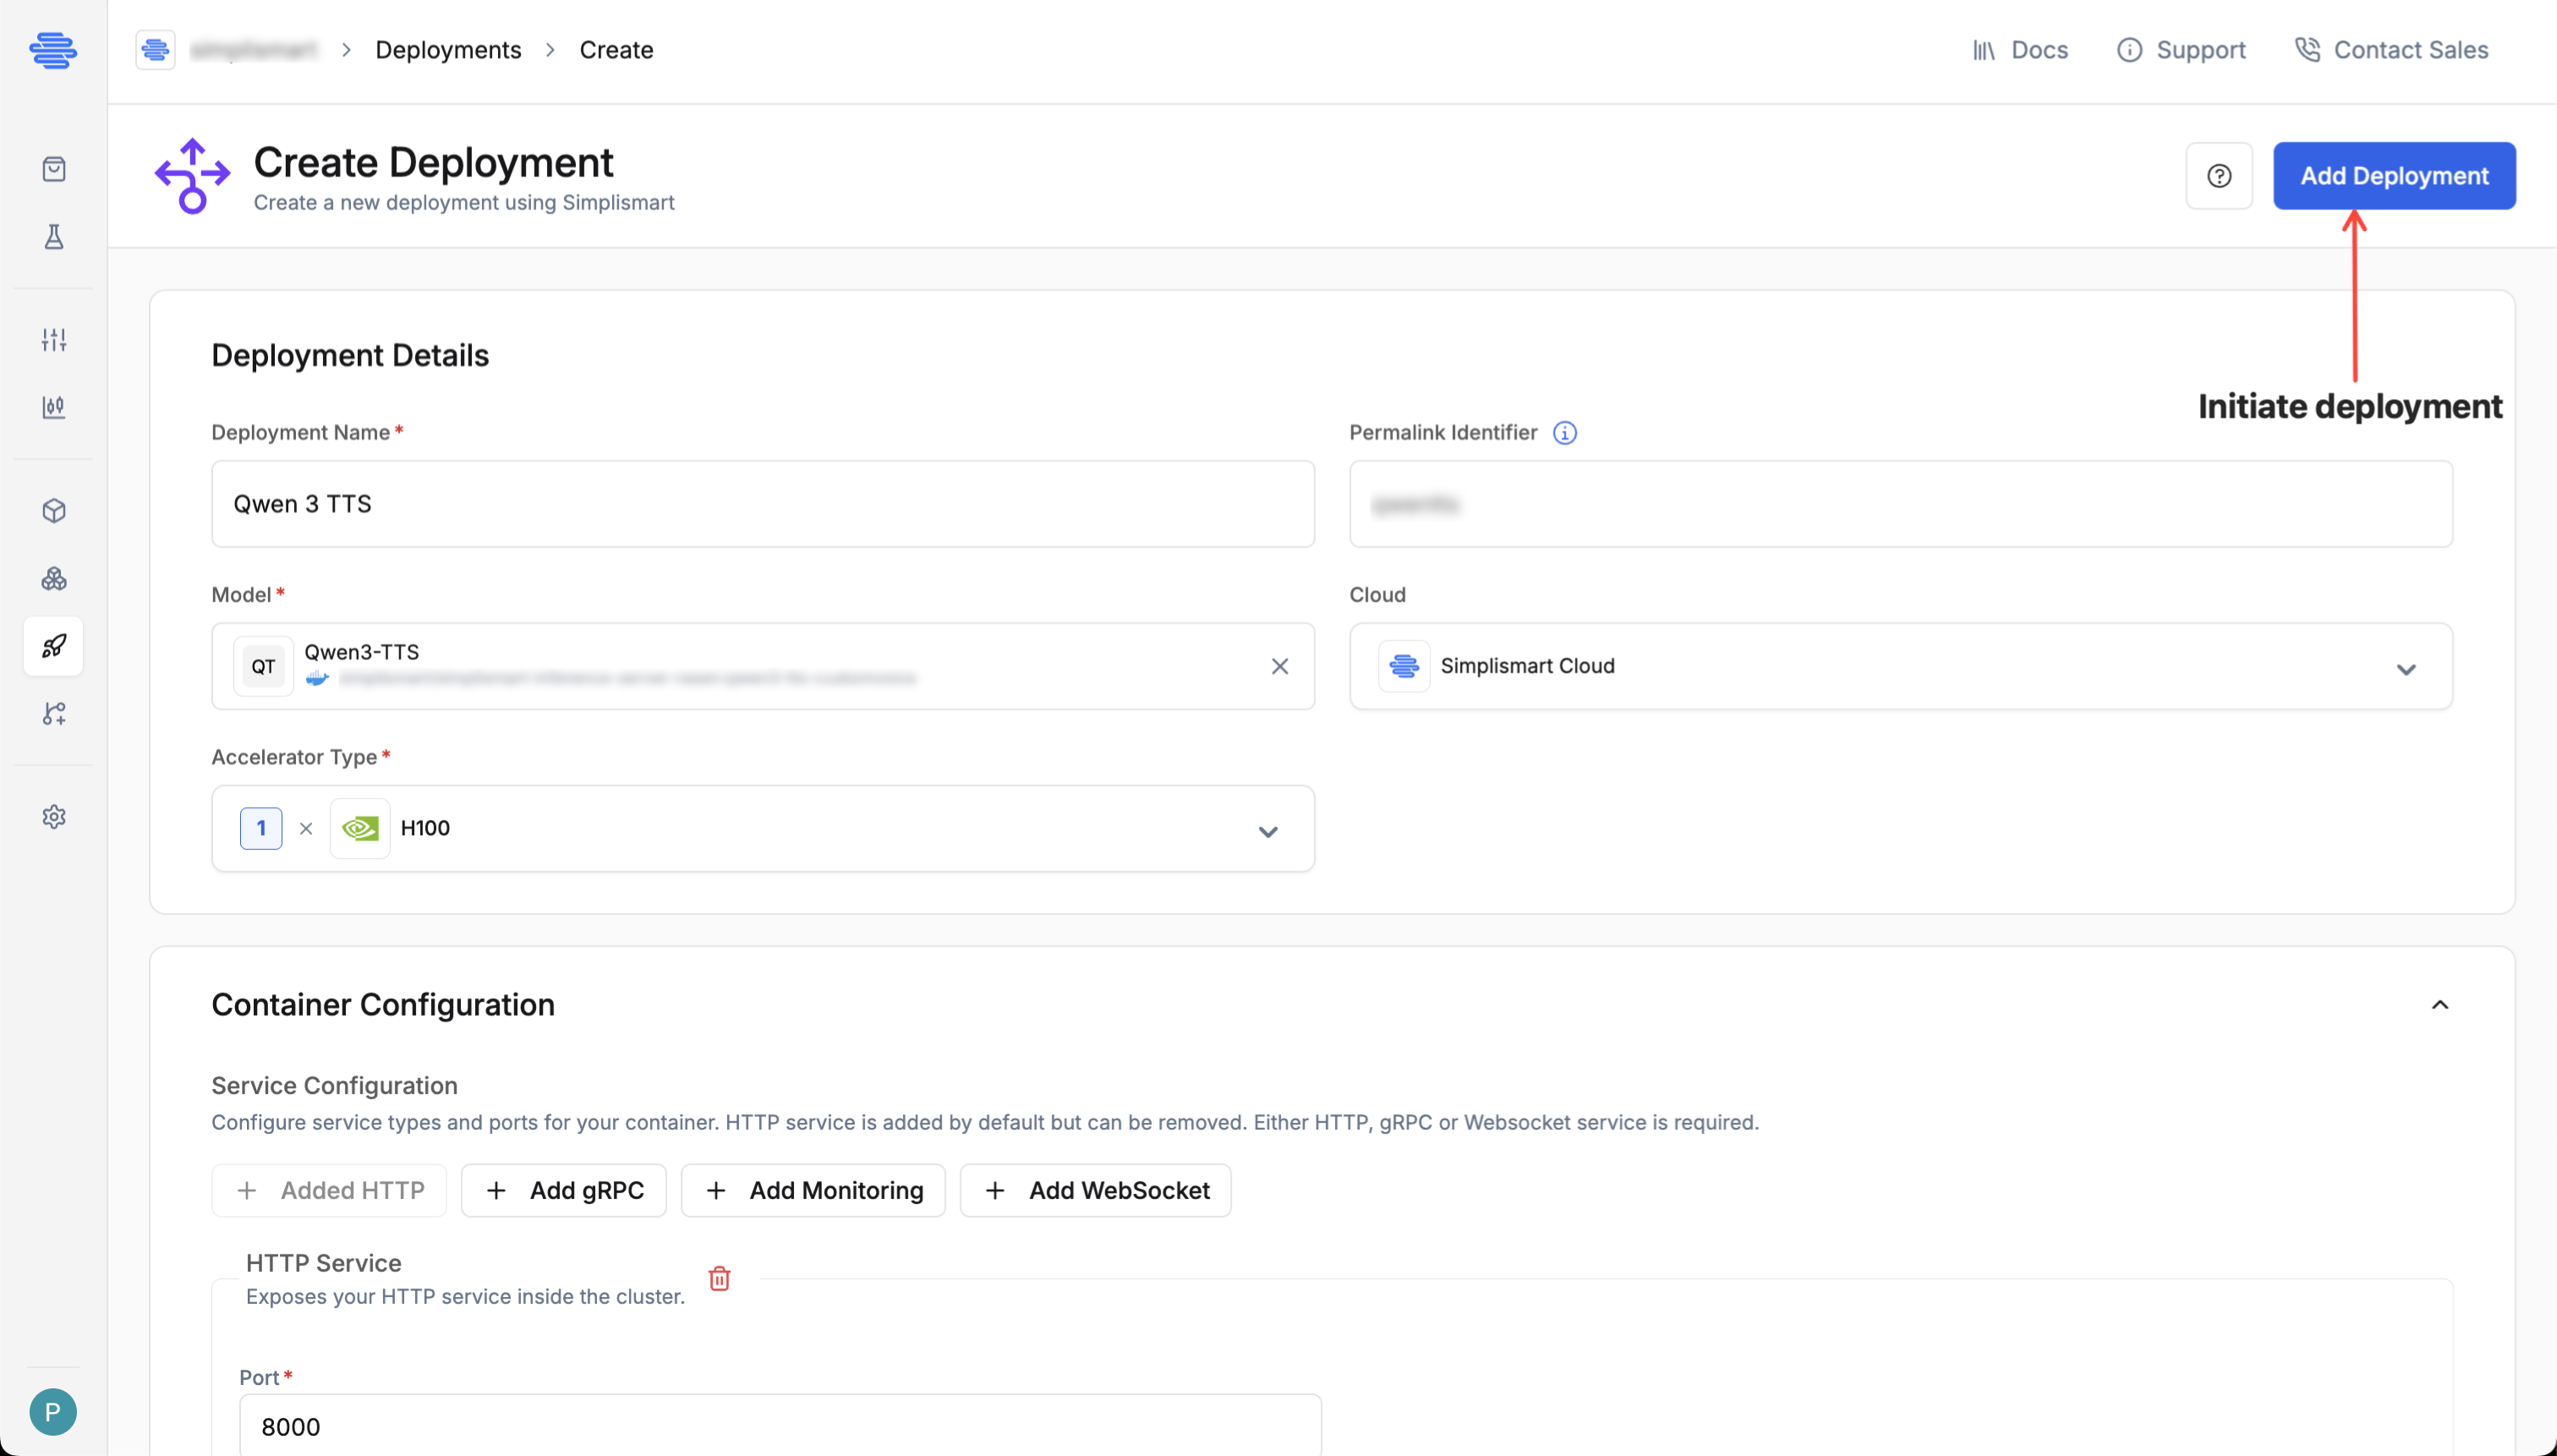Image resolution: width=2557 pixels, height=1456 pixels.
Task: Click the NVIDIA accelerator logo icon
Action: pyautogui.click(x=360, y=829)
